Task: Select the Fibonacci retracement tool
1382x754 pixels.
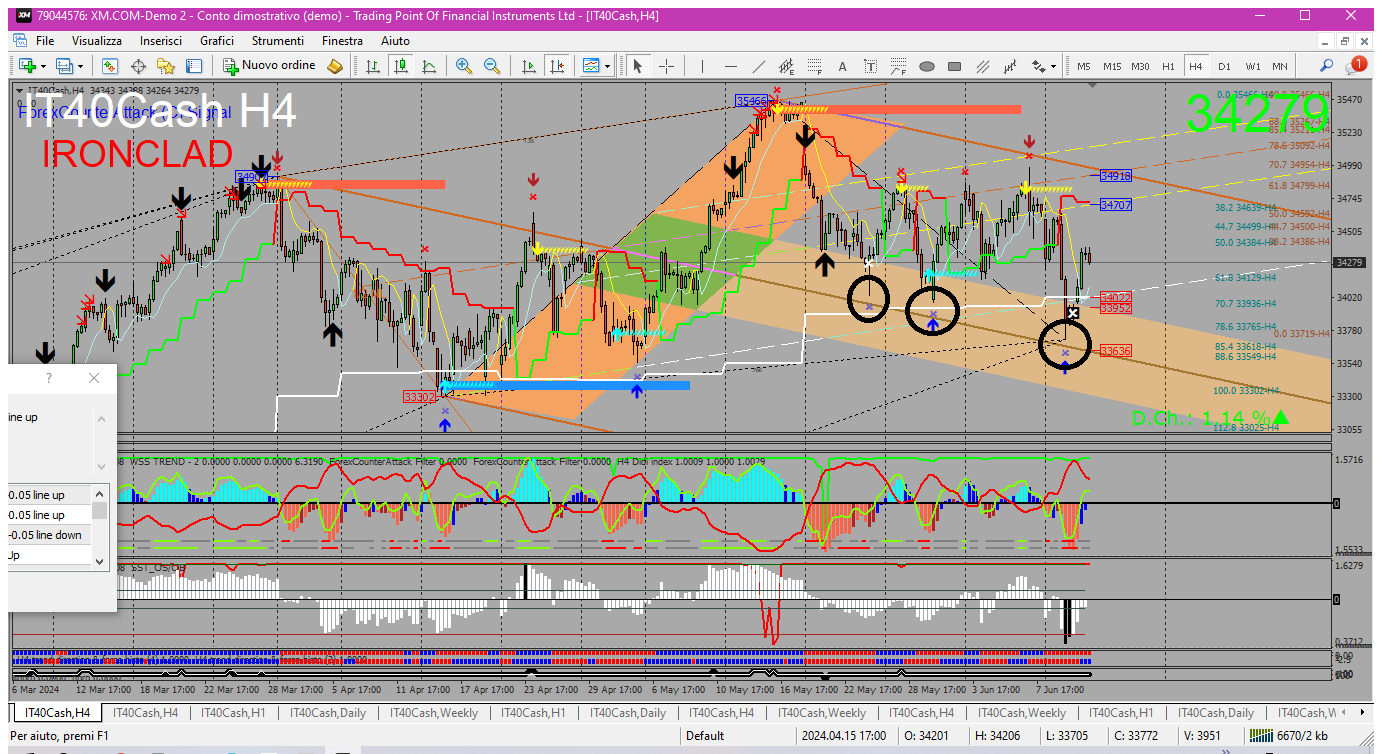Action: pyautogui.click(x=815, y=66)
